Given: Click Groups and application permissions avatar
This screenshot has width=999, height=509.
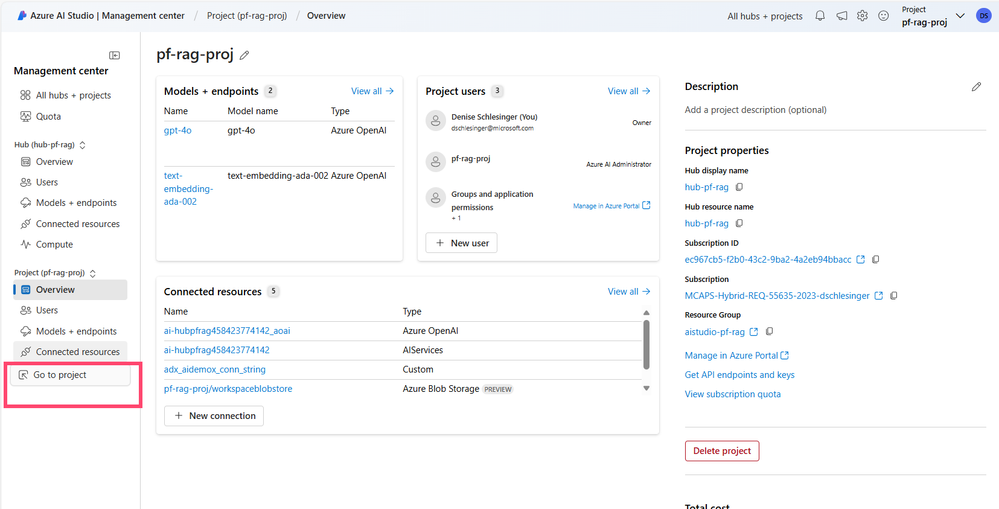Looking at the screenshot, I should (435, 198).
